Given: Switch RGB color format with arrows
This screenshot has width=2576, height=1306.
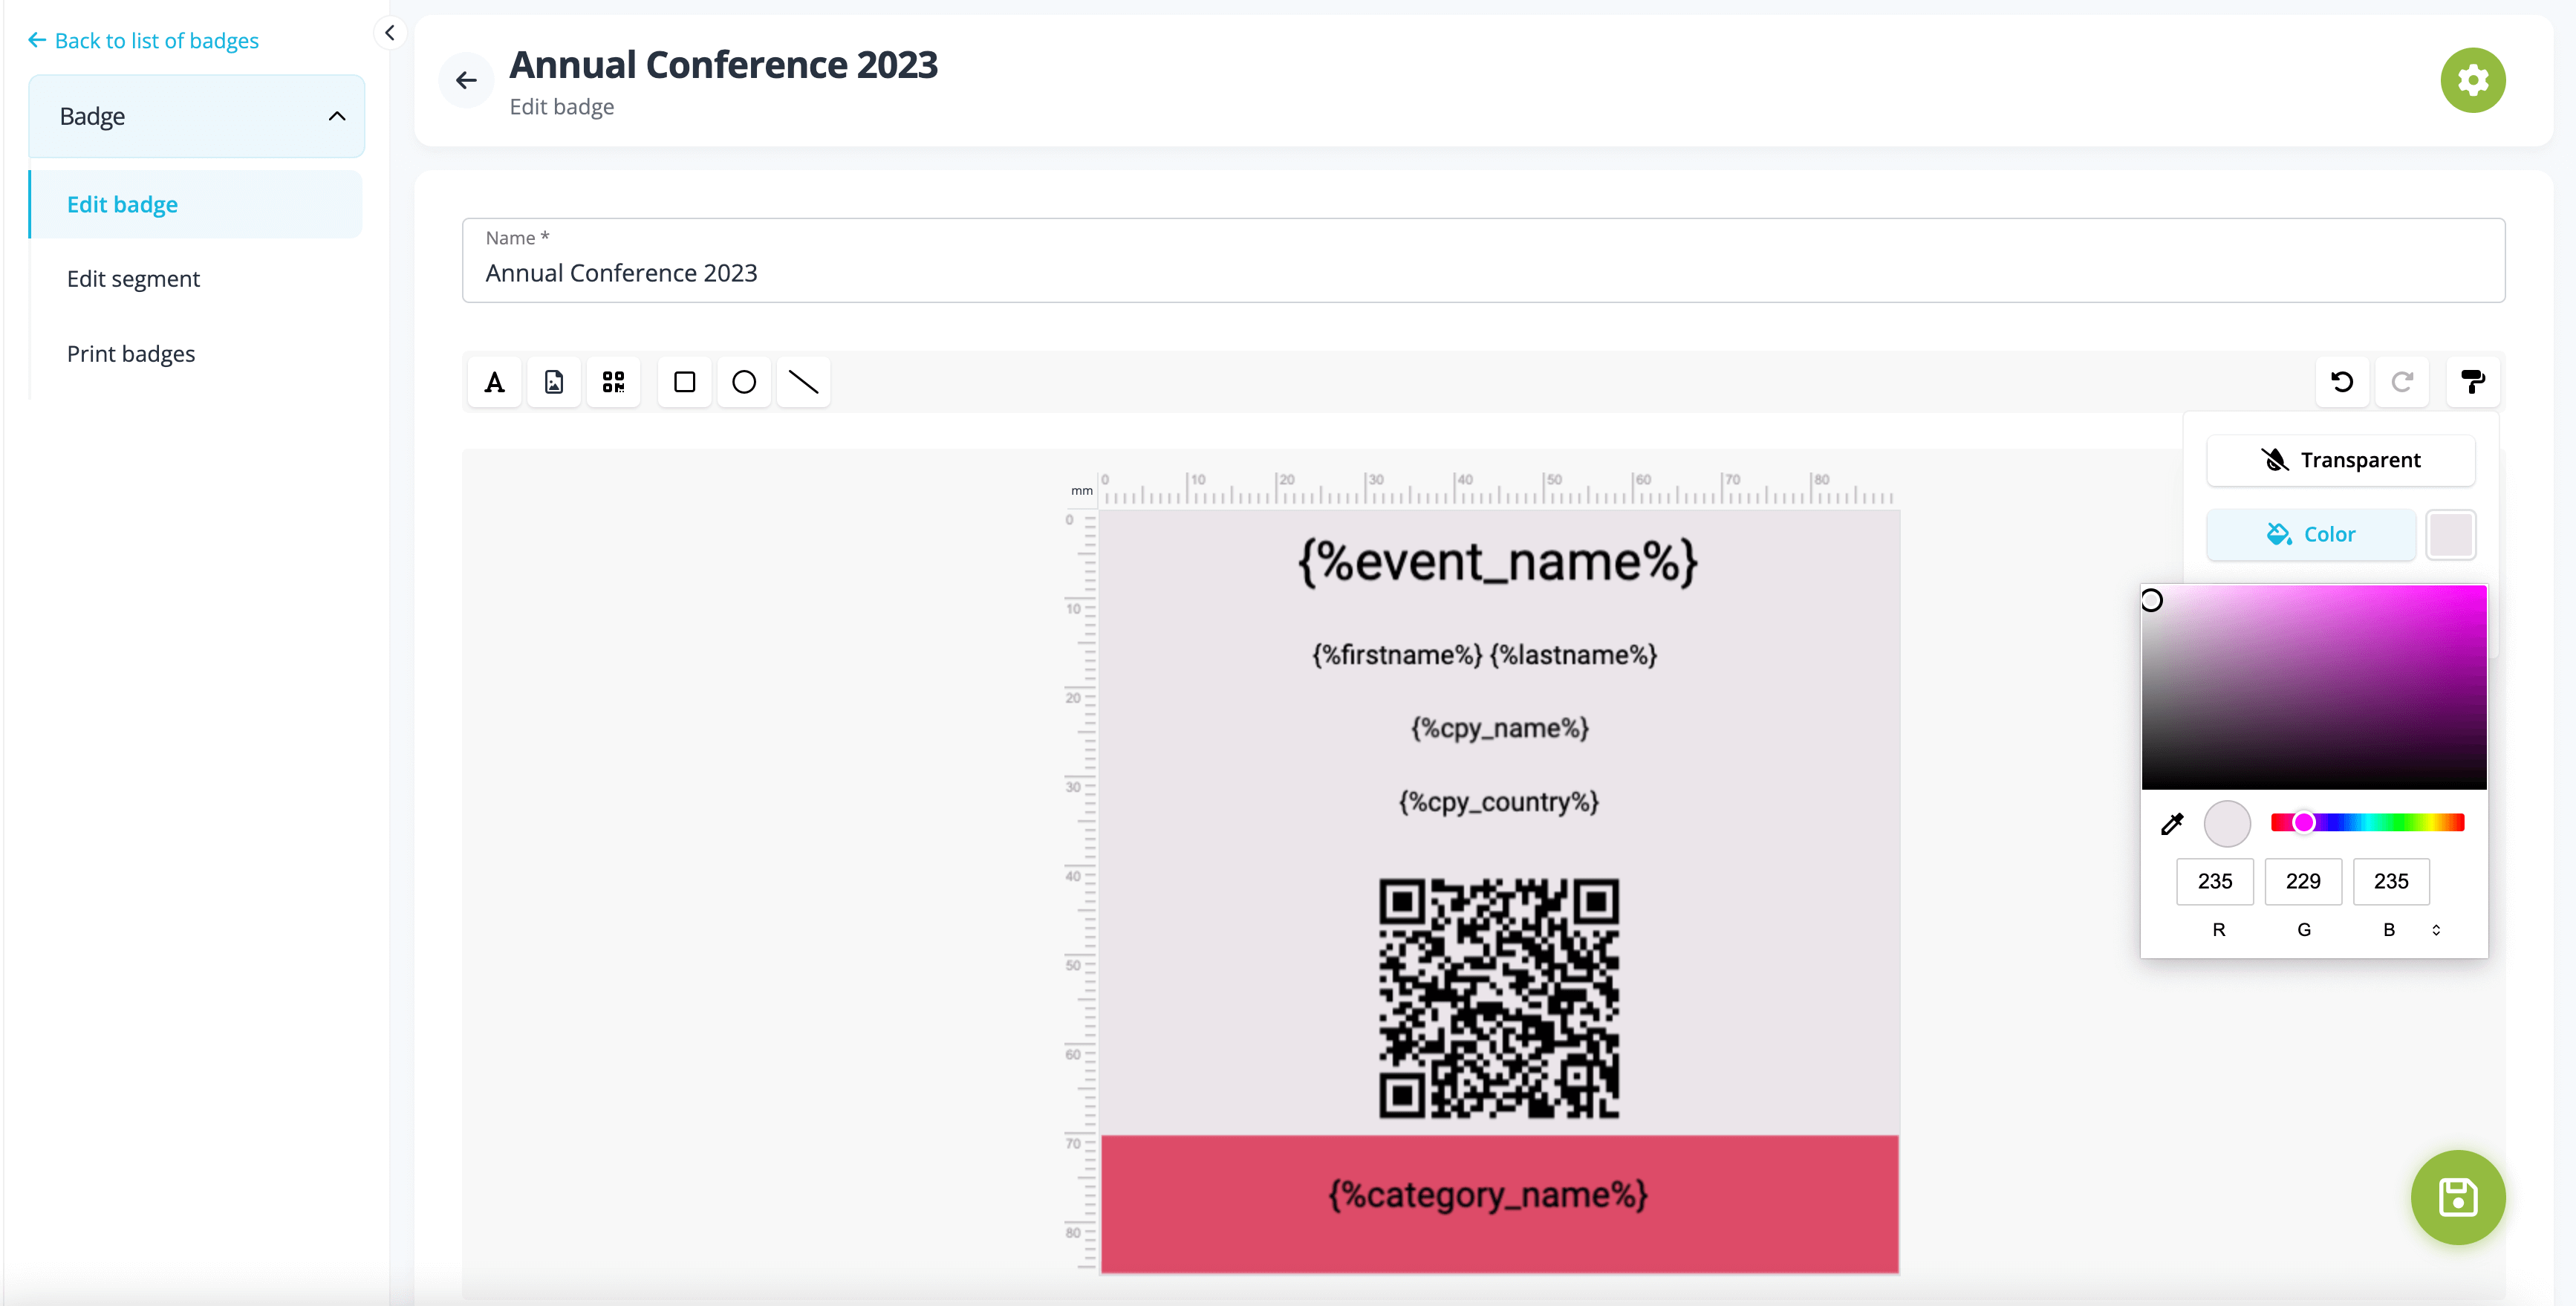Looking at the screenshot, I should (2436, 930).
